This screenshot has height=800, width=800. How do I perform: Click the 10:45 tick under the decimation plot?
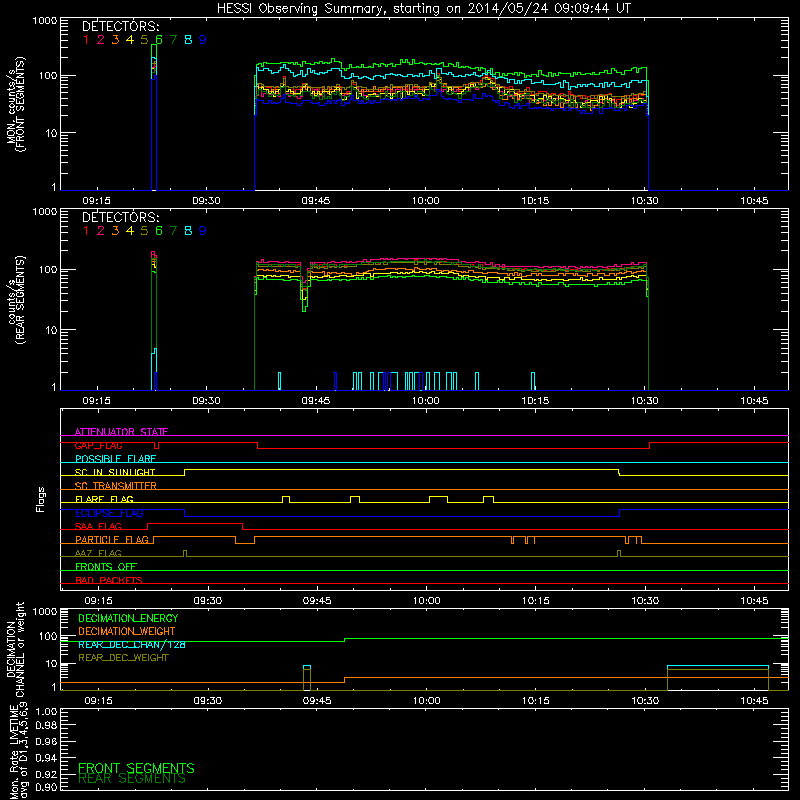click(x=754, y=701)
